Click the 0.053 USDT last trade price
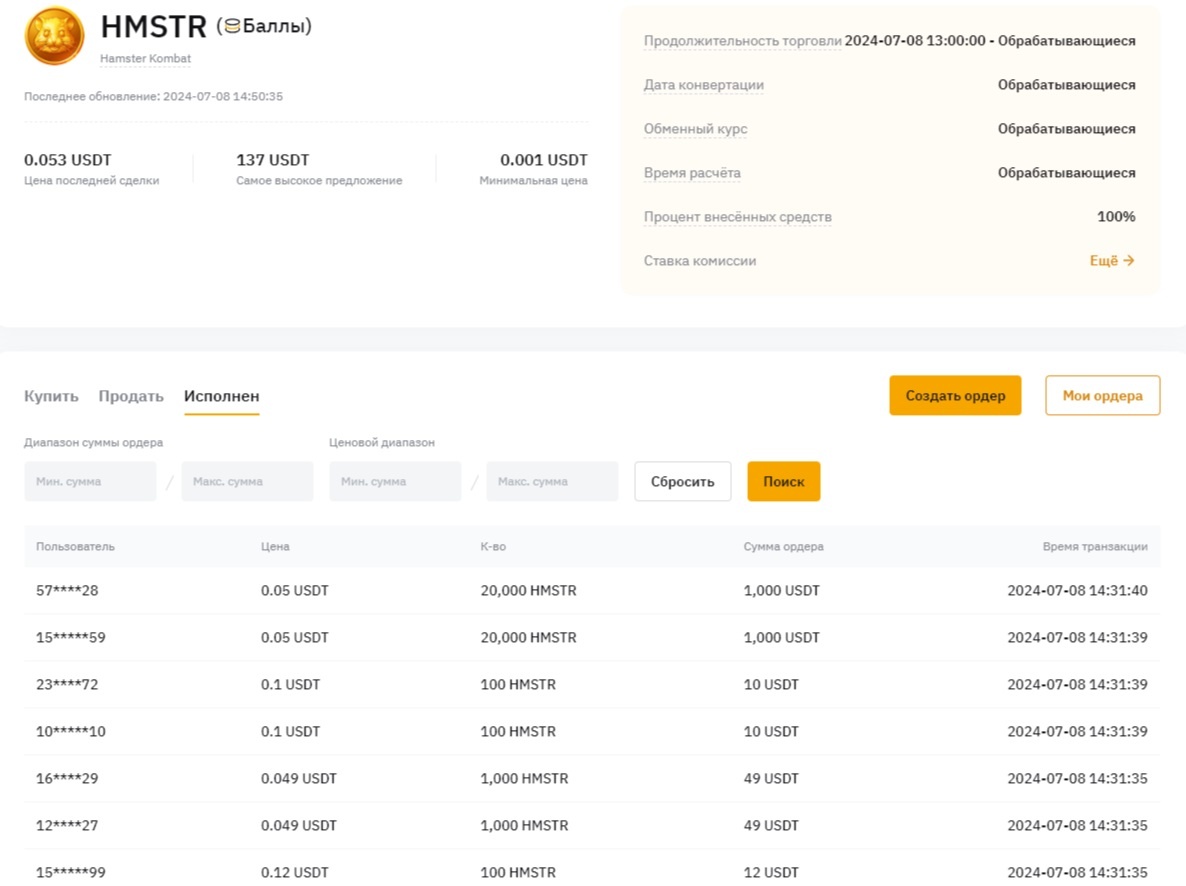The image size is (1186, 886). 67,160
